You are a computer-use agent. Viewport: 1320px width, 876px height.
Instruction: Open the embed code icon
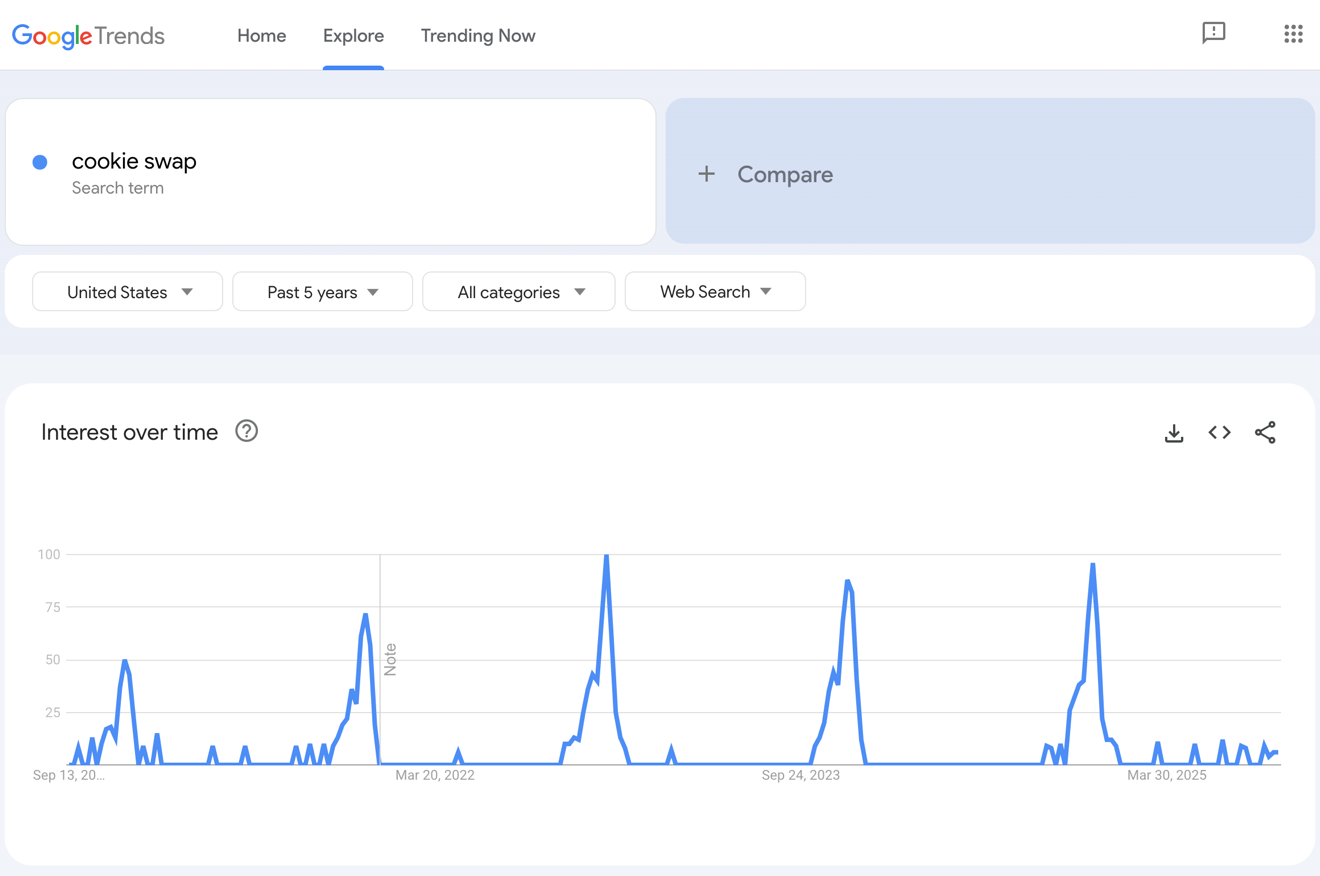pyautogui.click(x=1219, y=433)
